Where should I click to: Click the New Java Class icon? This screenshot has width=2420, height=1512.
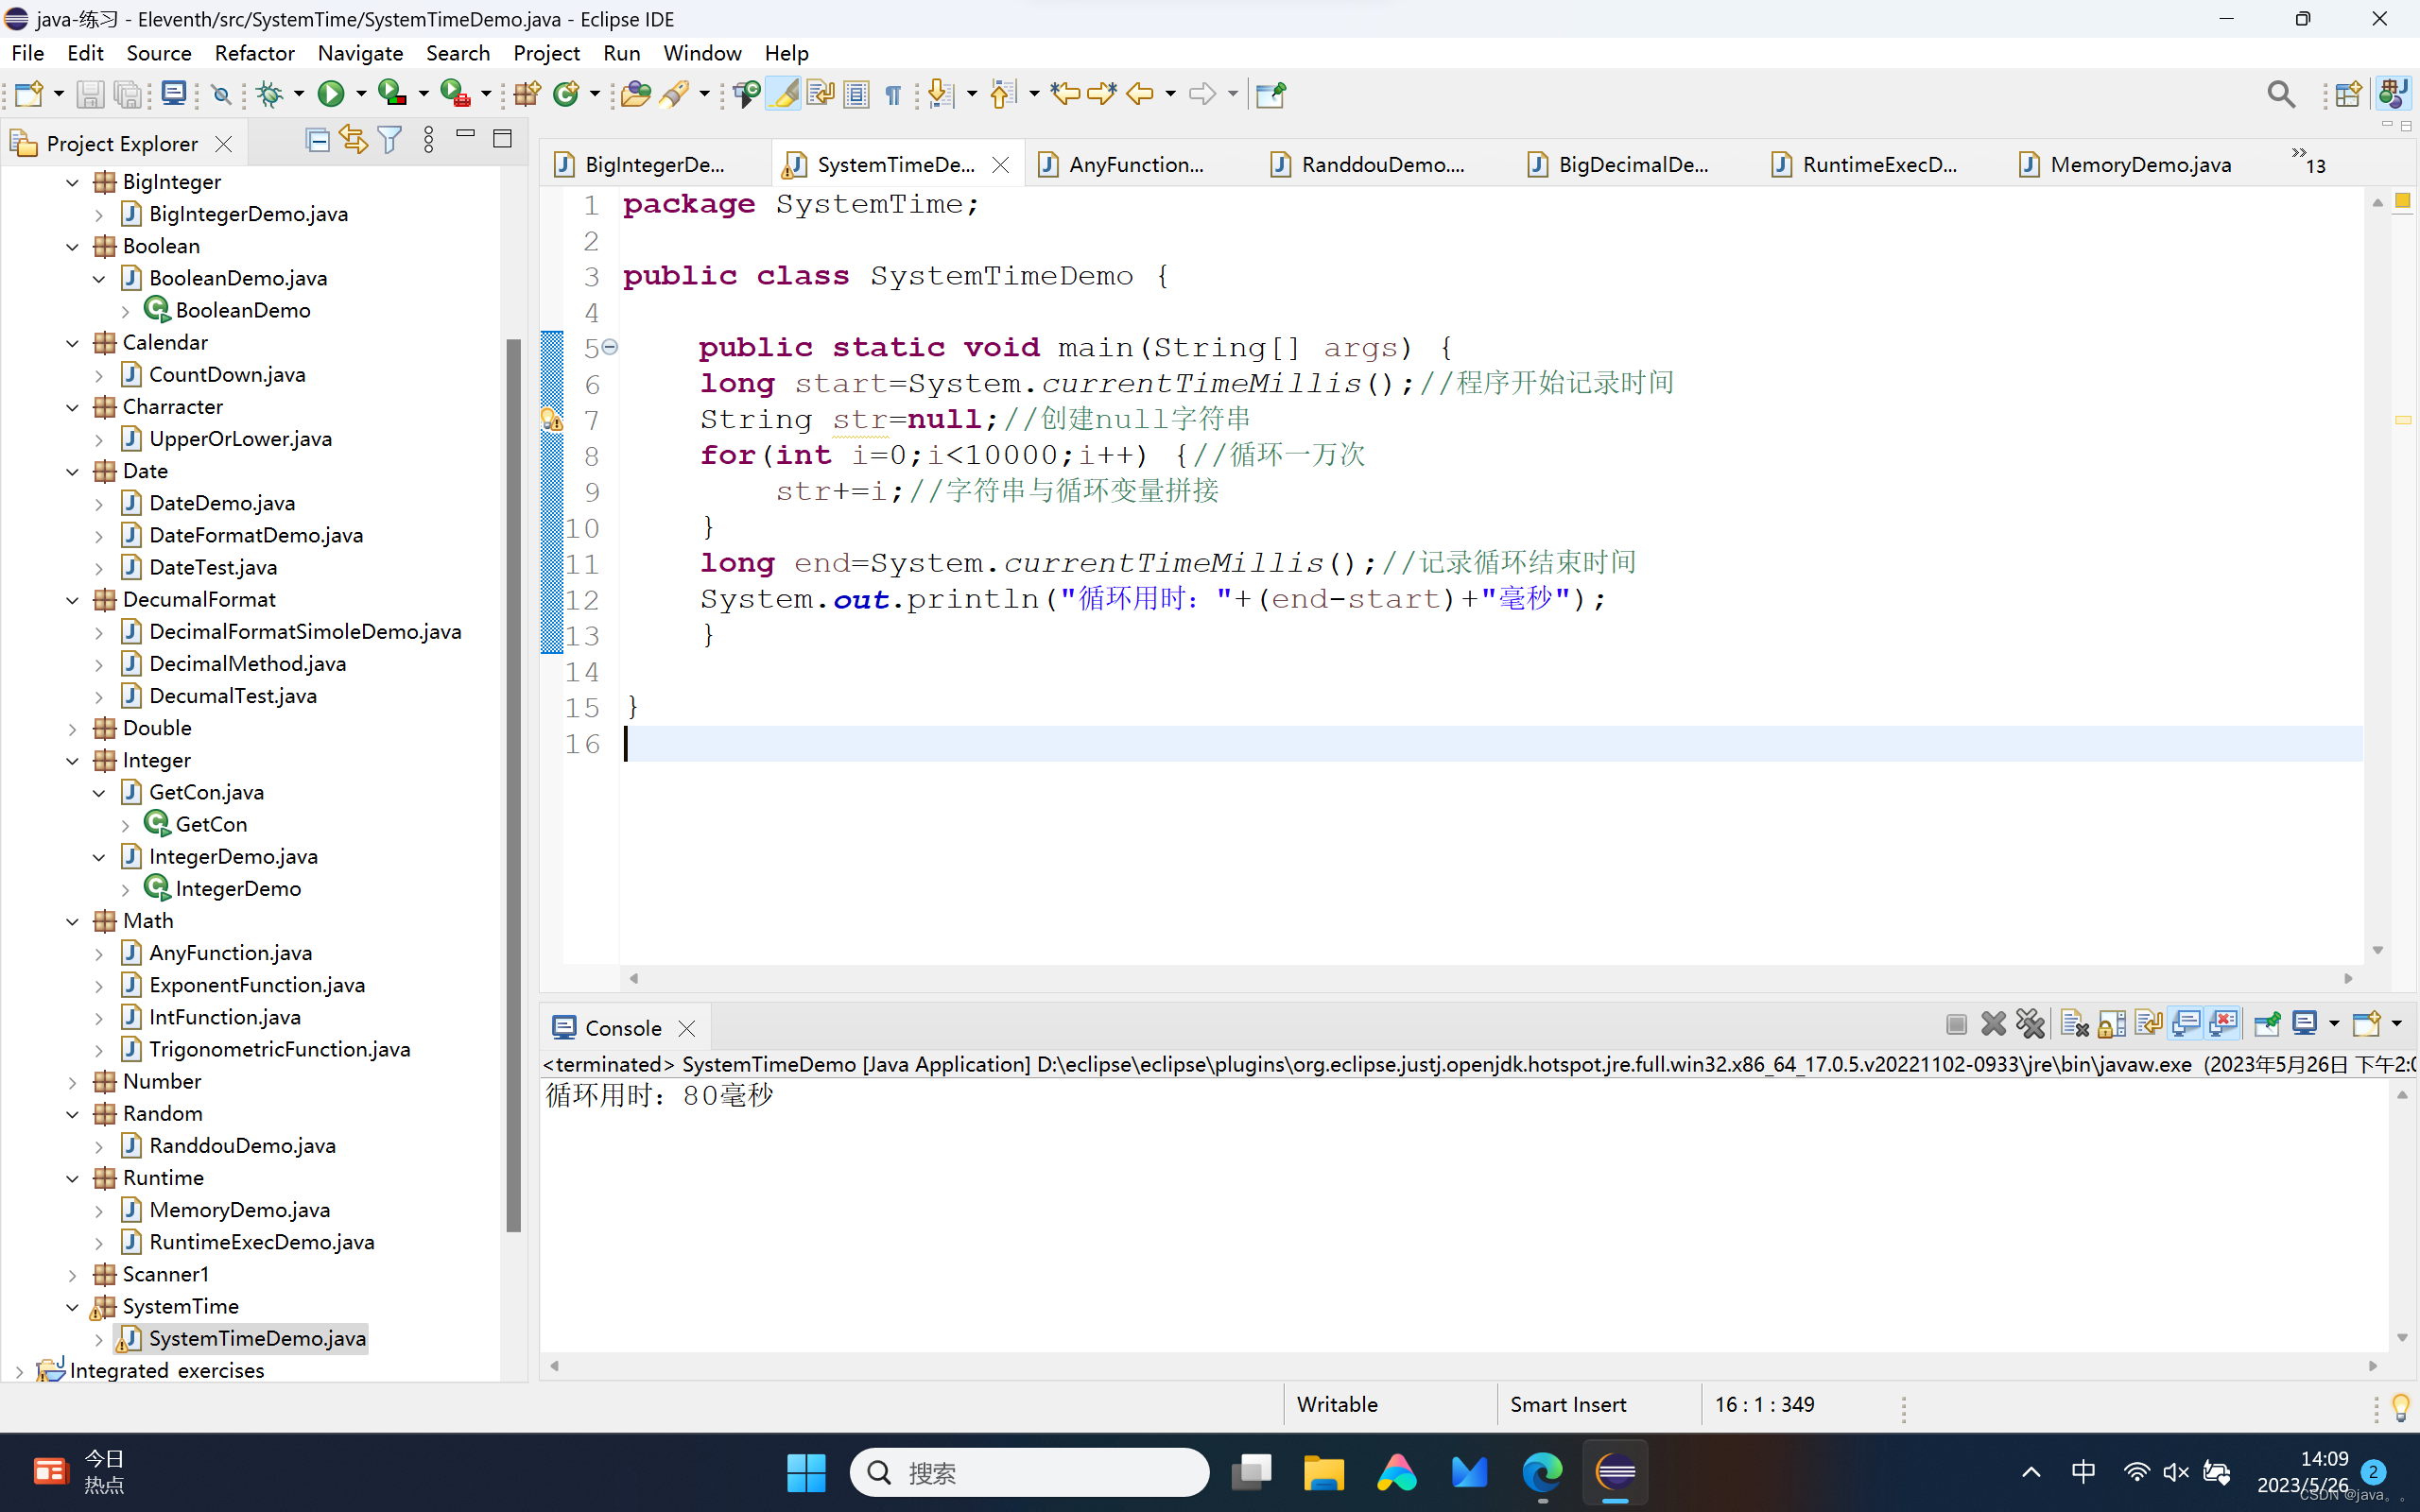pos(566,94)
